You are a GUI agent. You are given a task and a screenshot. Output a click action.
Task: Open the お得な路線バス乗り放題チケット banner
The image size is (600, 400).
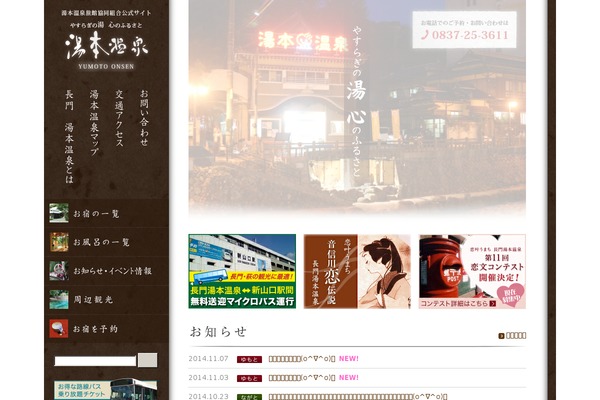click(105, 389)
